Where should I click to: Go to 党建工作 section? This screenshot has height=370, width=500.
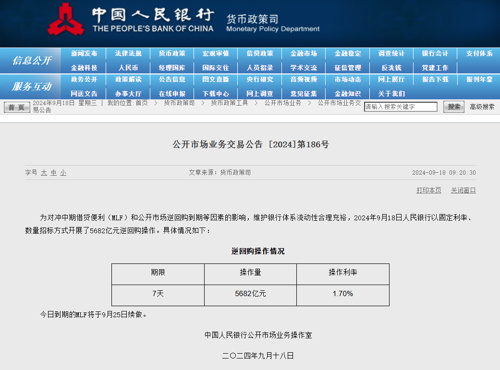tap(435, 68)
